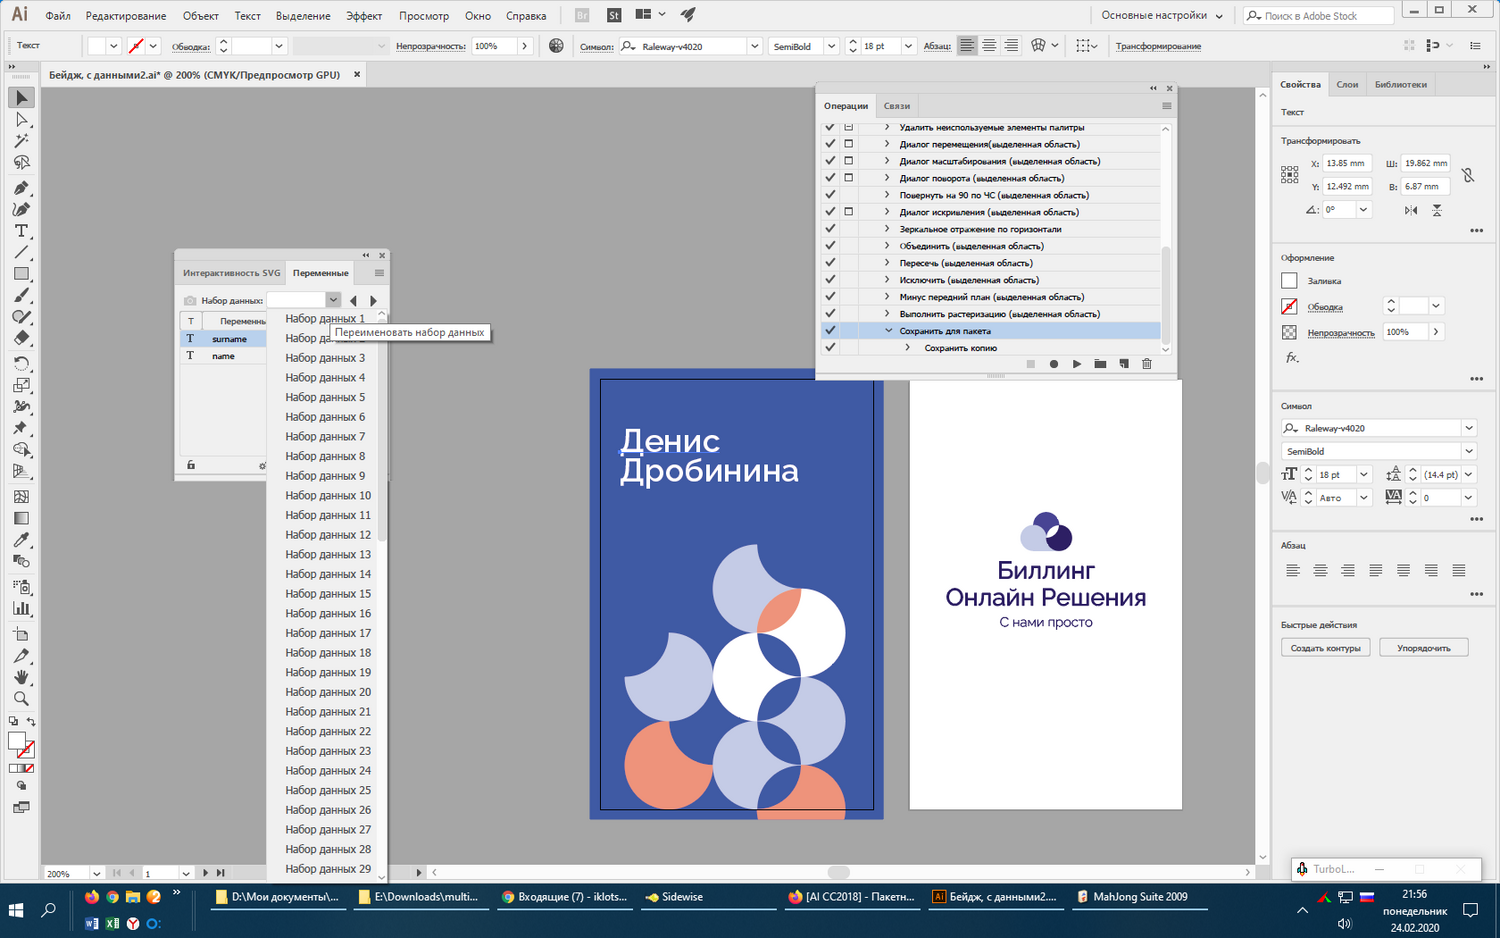Open zoom level 200% dropdown
1500x938 pixels.
tap(96, 873)
